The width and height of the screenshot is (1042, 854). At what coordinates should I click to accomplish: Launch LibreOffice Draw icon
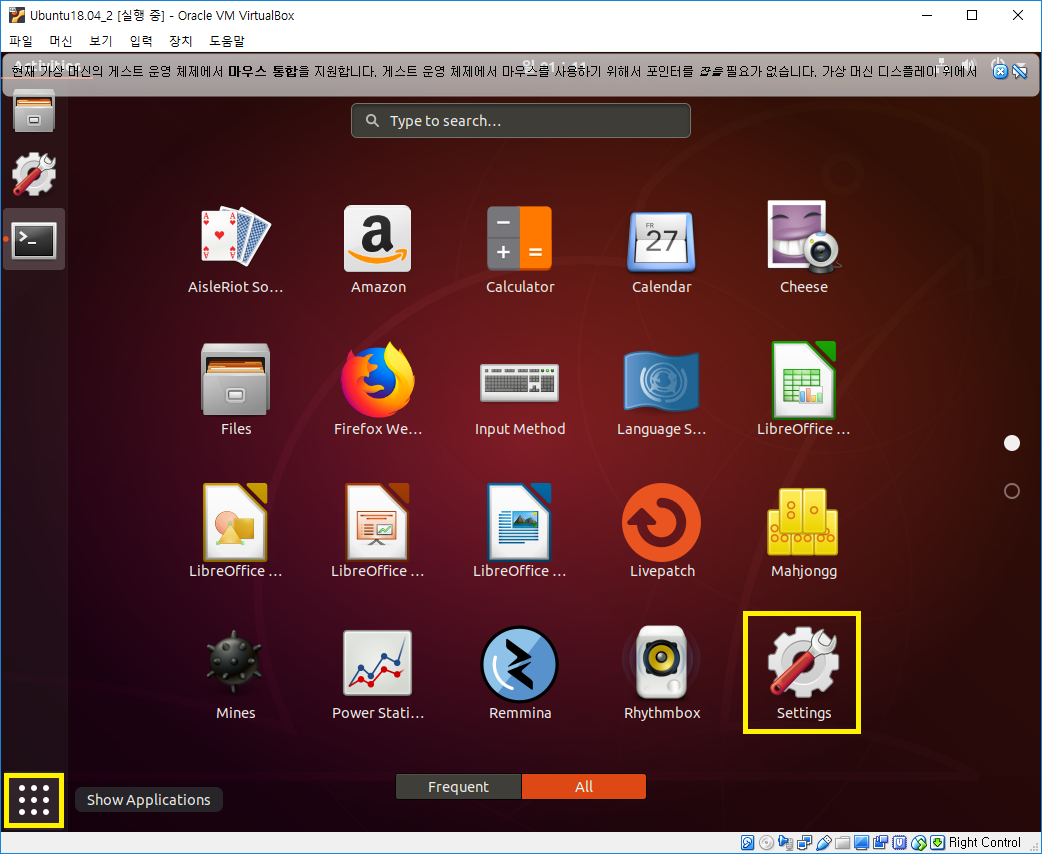(x=235, y=532)
